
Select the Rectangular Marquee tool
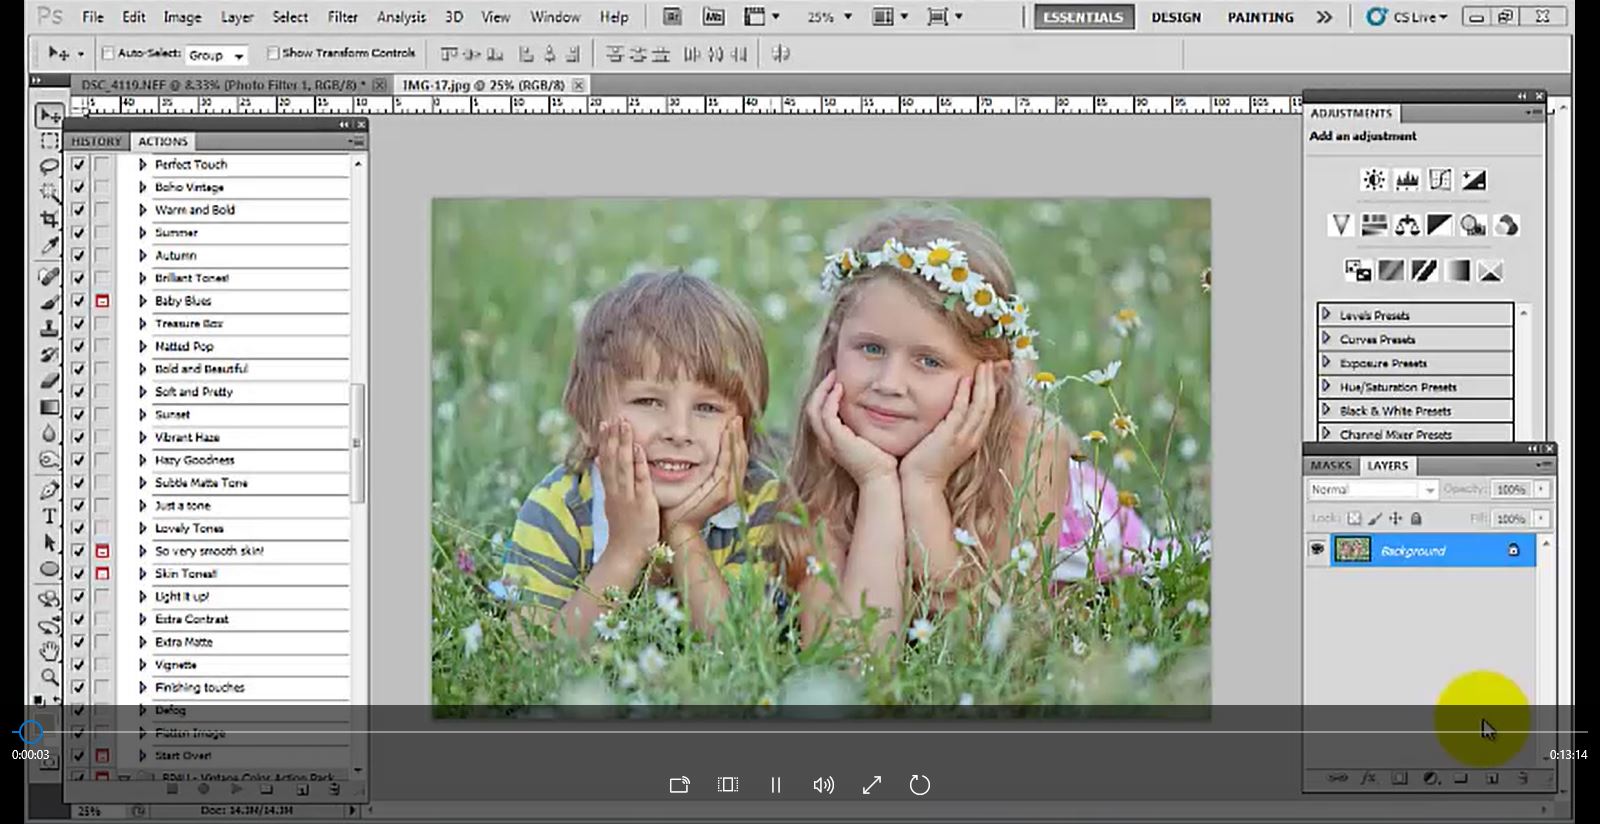tap(49, 141)
